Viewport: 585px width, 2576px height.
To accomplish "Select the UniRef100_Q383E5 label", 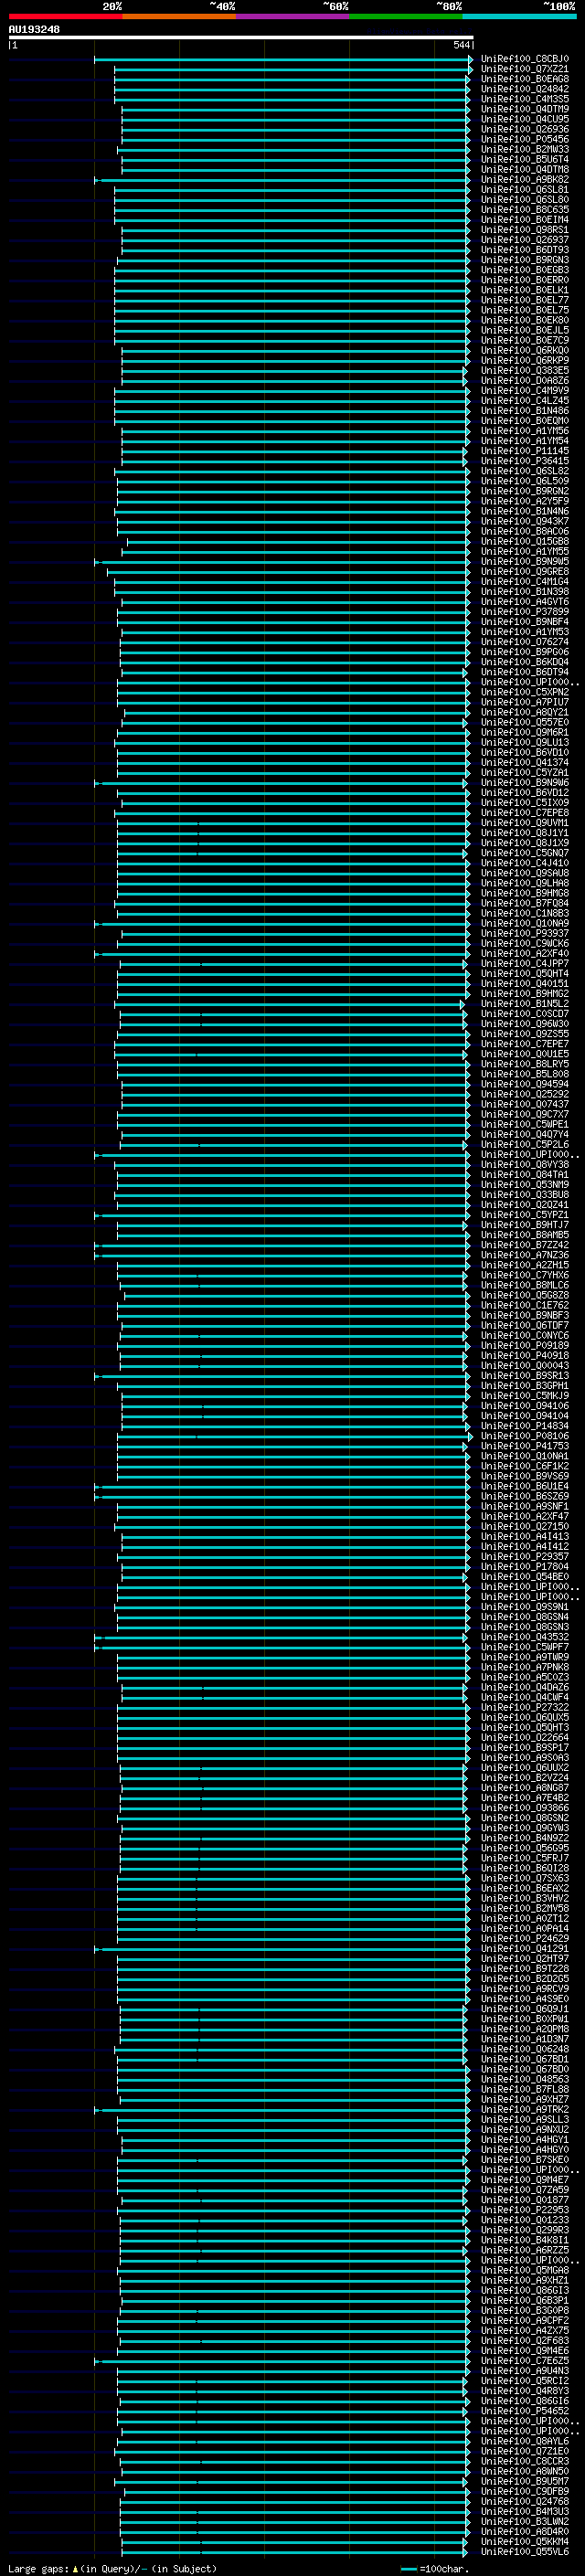I will point(524,370).
